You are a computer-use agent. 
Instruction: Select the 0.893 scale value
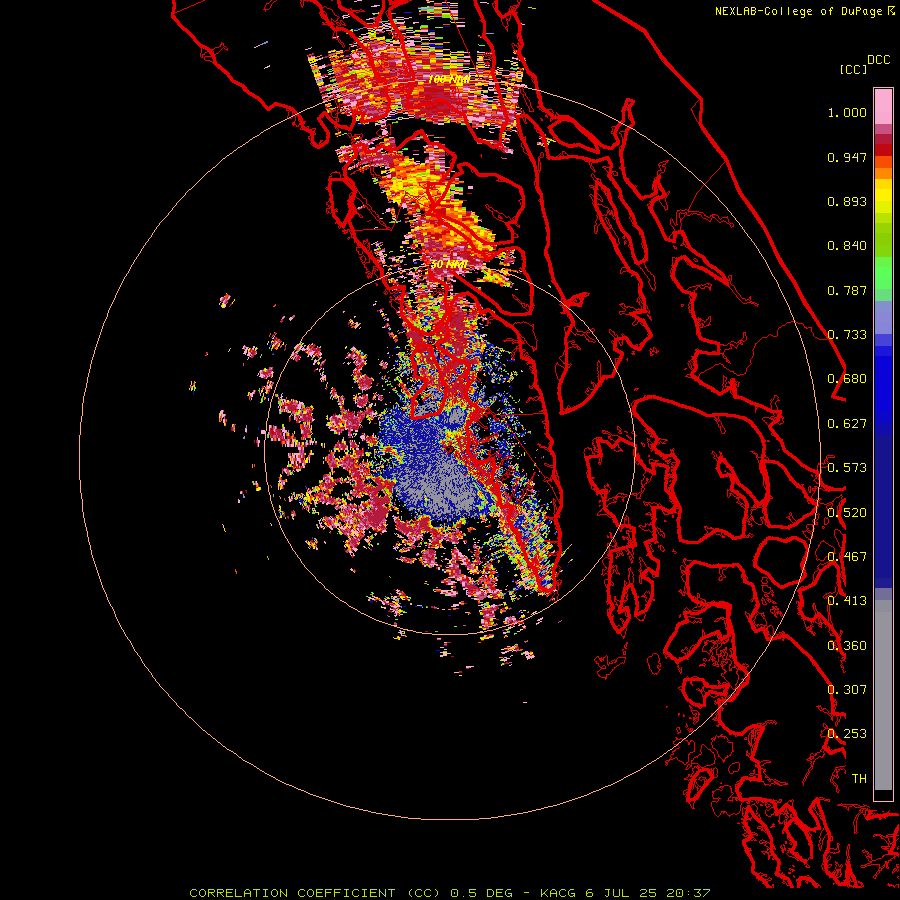[x=847, y=201]
